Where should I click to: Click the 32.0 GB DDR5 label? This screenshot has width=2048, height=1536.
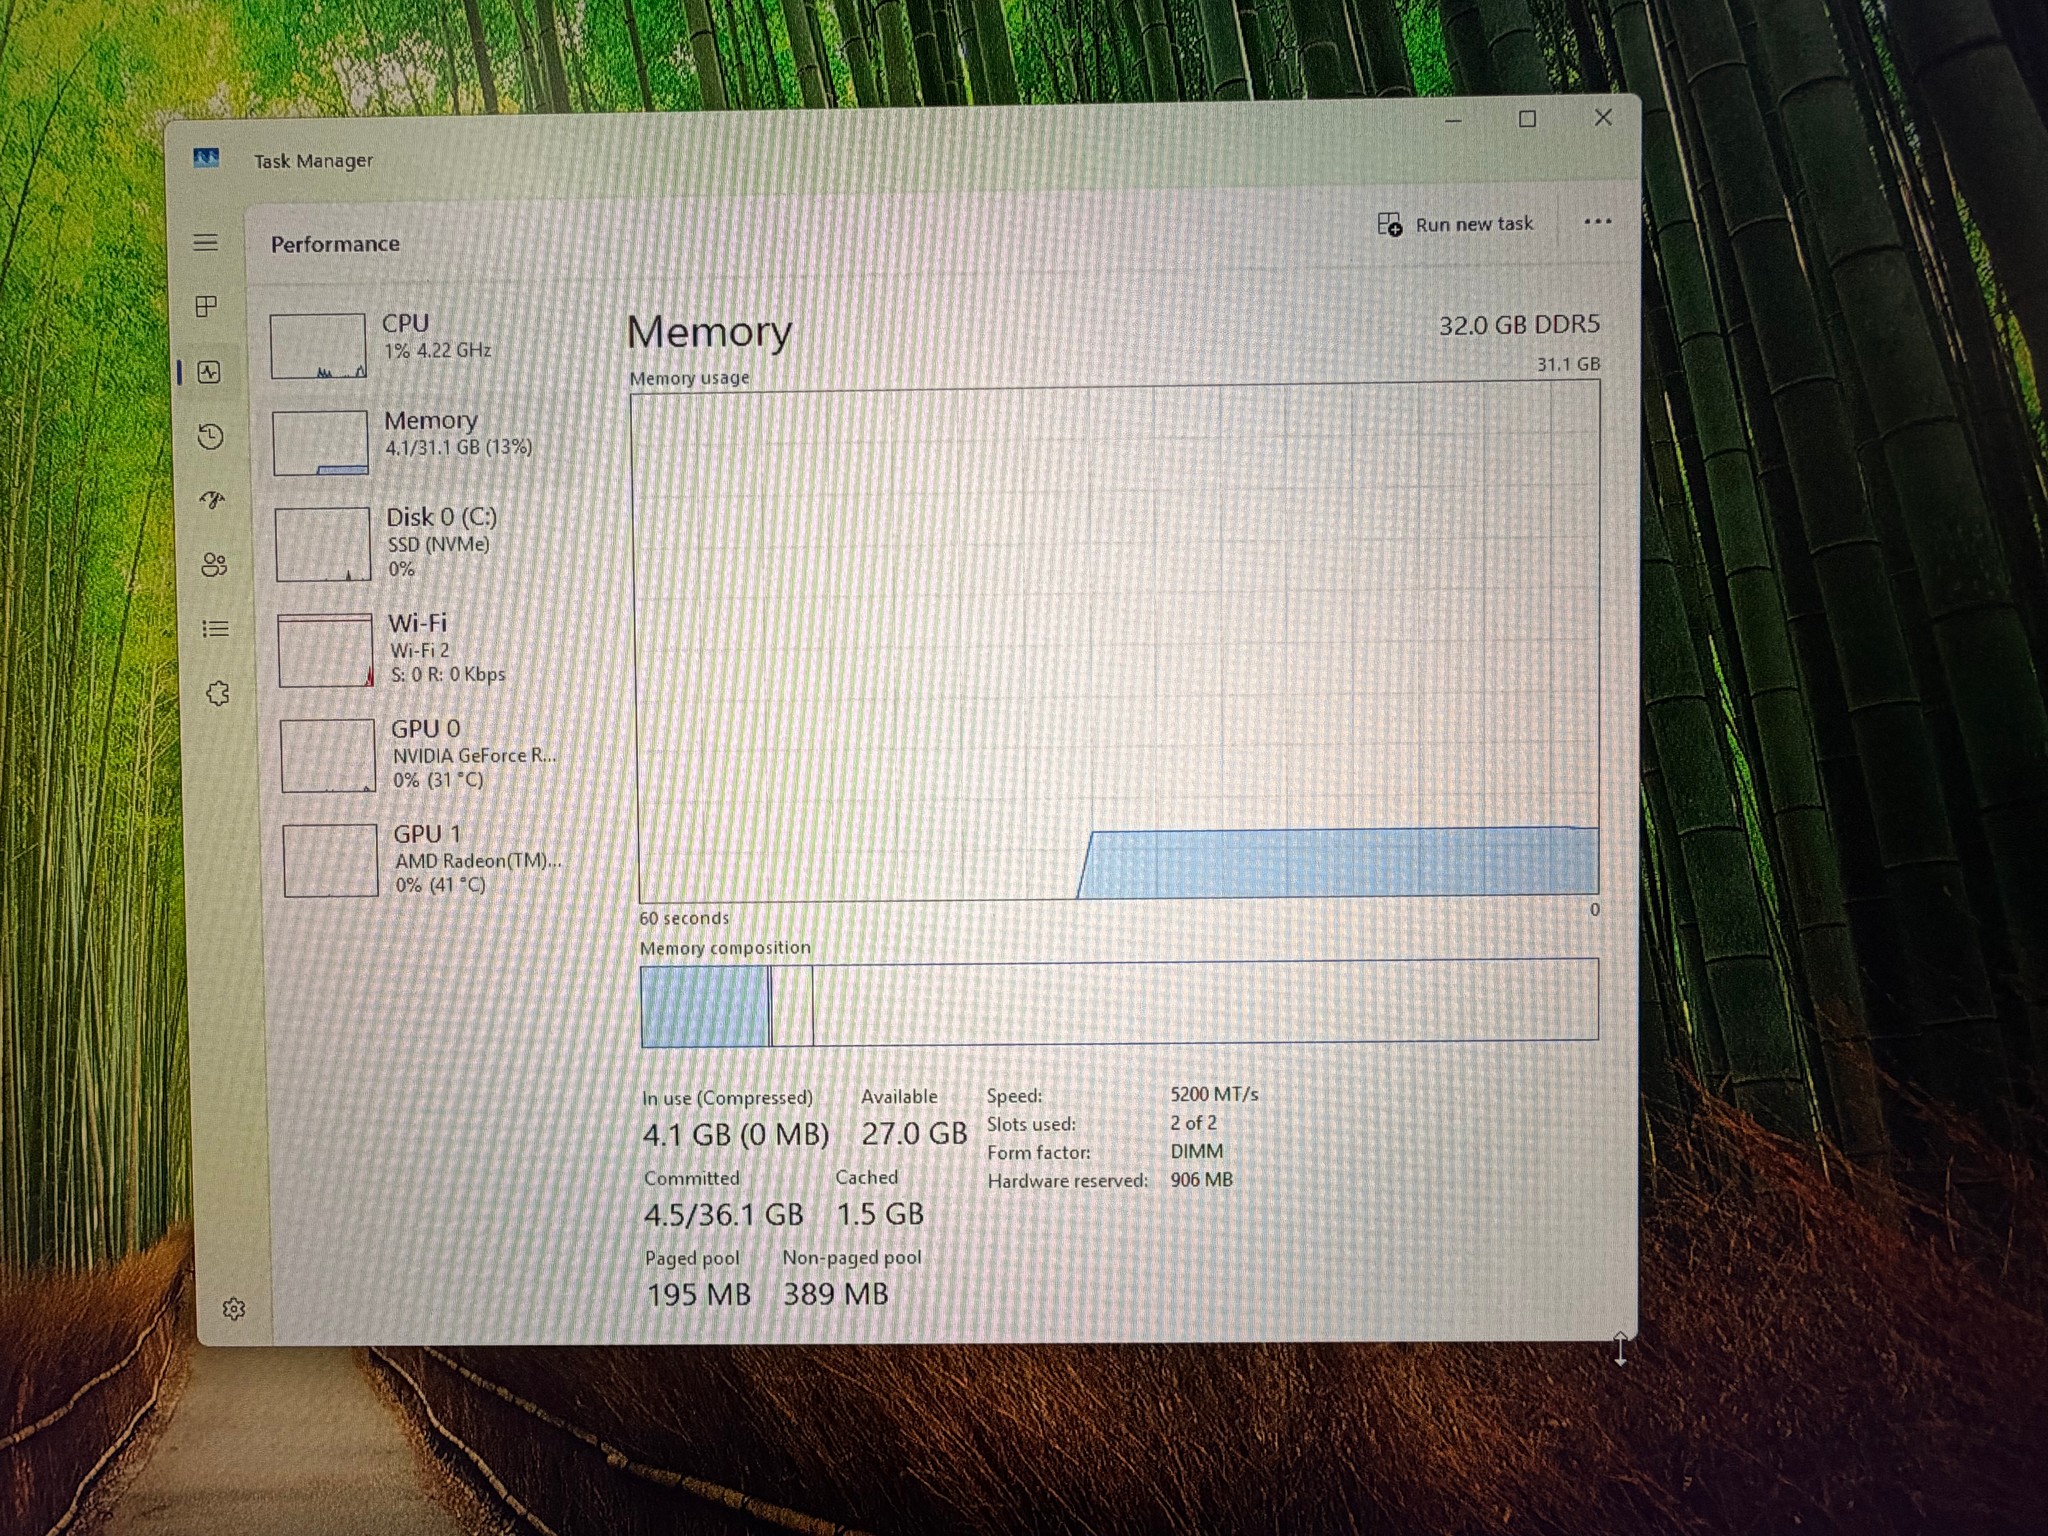pos(1519,325)
